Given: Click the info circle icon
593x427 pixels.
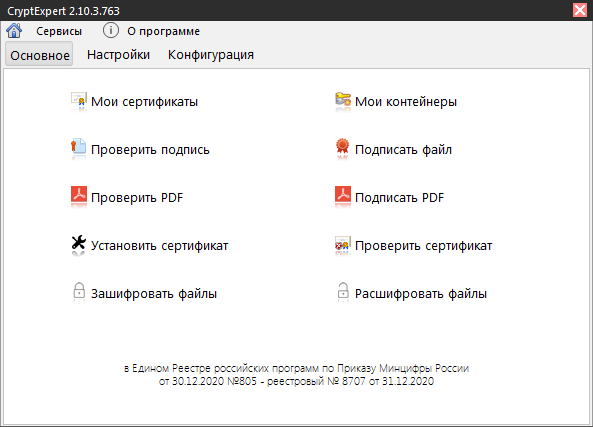Looking at the screenshot, I should 111,30.
